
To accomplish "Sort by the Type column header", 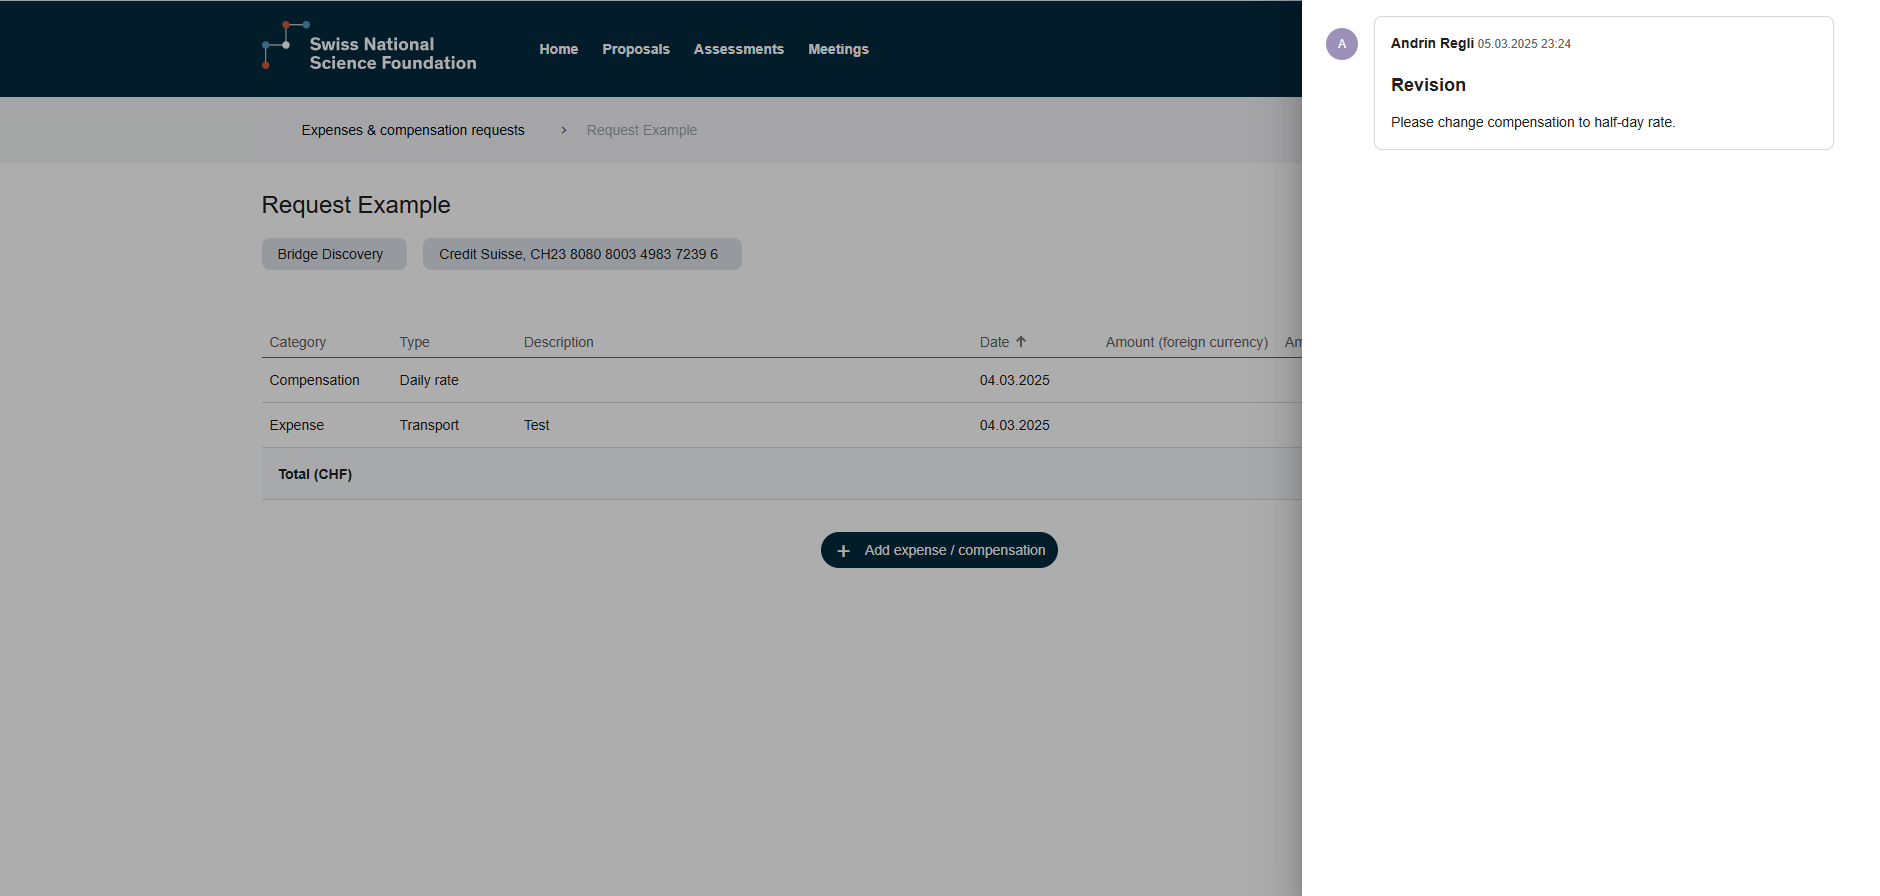I will [x=414, y=342].
